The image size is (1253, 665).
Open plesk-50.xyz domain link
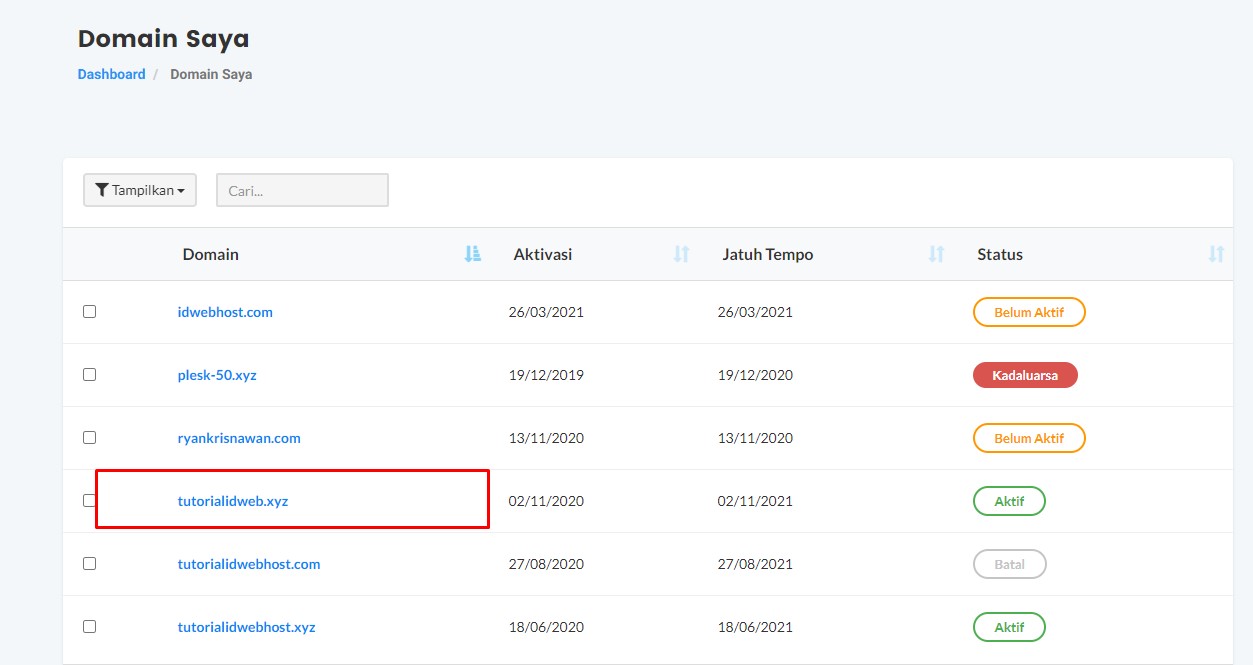point(217,375)
